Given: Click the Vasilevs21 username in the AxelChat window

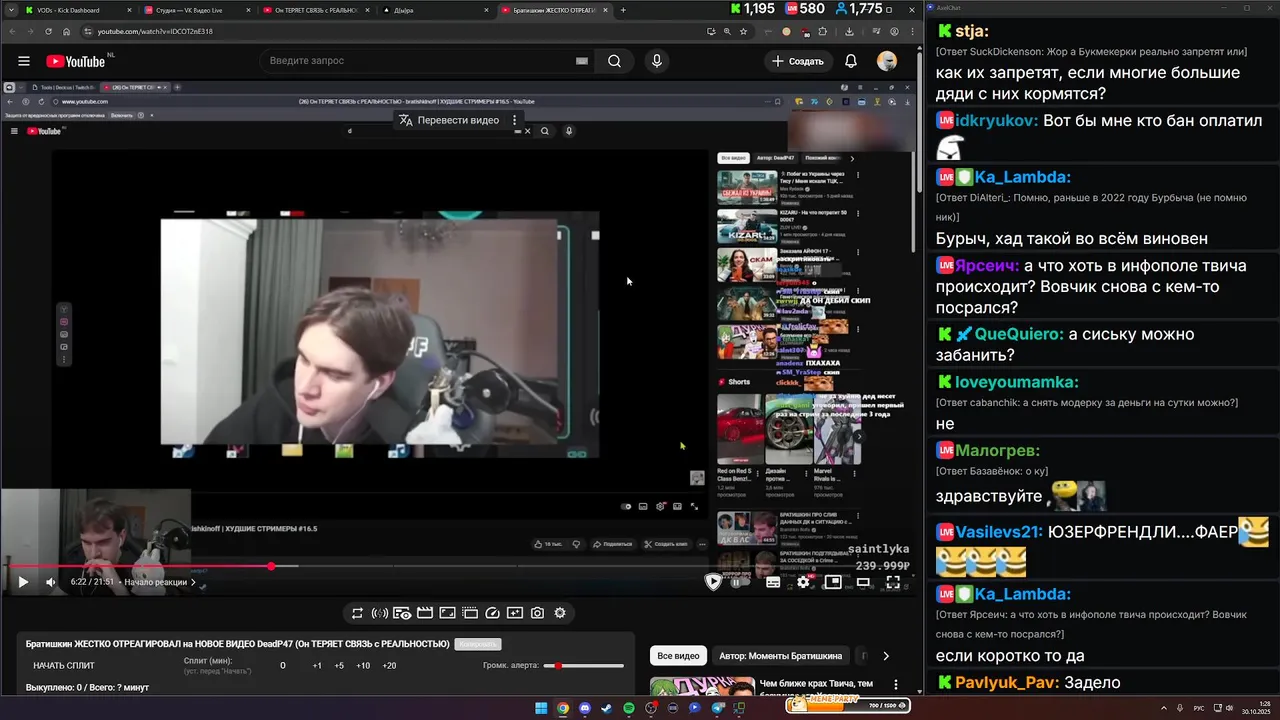Looking at the screenshot, I should tap(999, 531).
